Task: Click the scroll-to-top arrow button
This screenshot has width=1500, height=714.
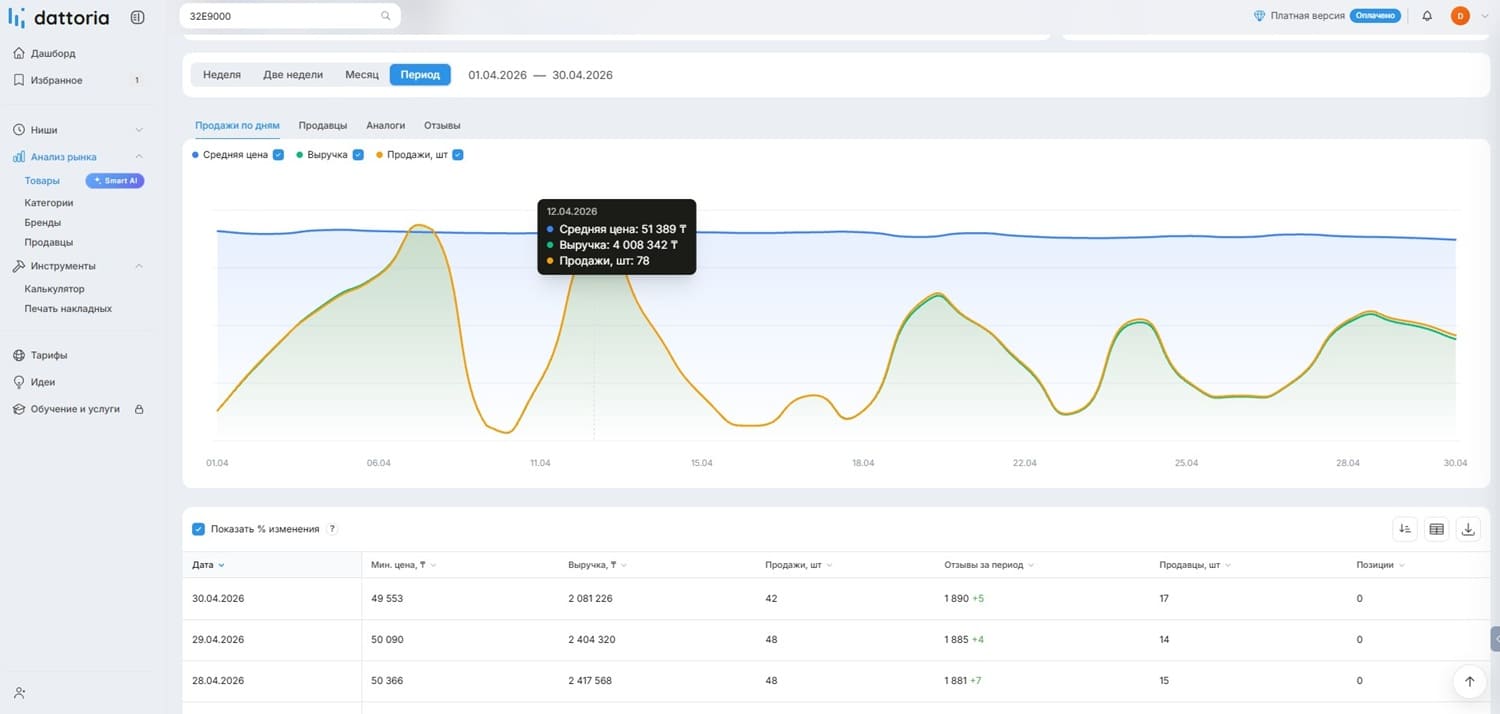Action: (x=1469, y=681)
